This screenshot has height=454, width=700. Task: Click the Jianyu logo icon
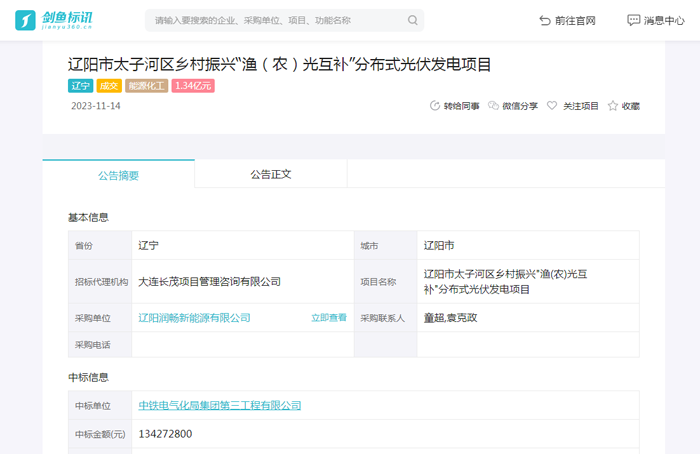(x=25, y=20)
